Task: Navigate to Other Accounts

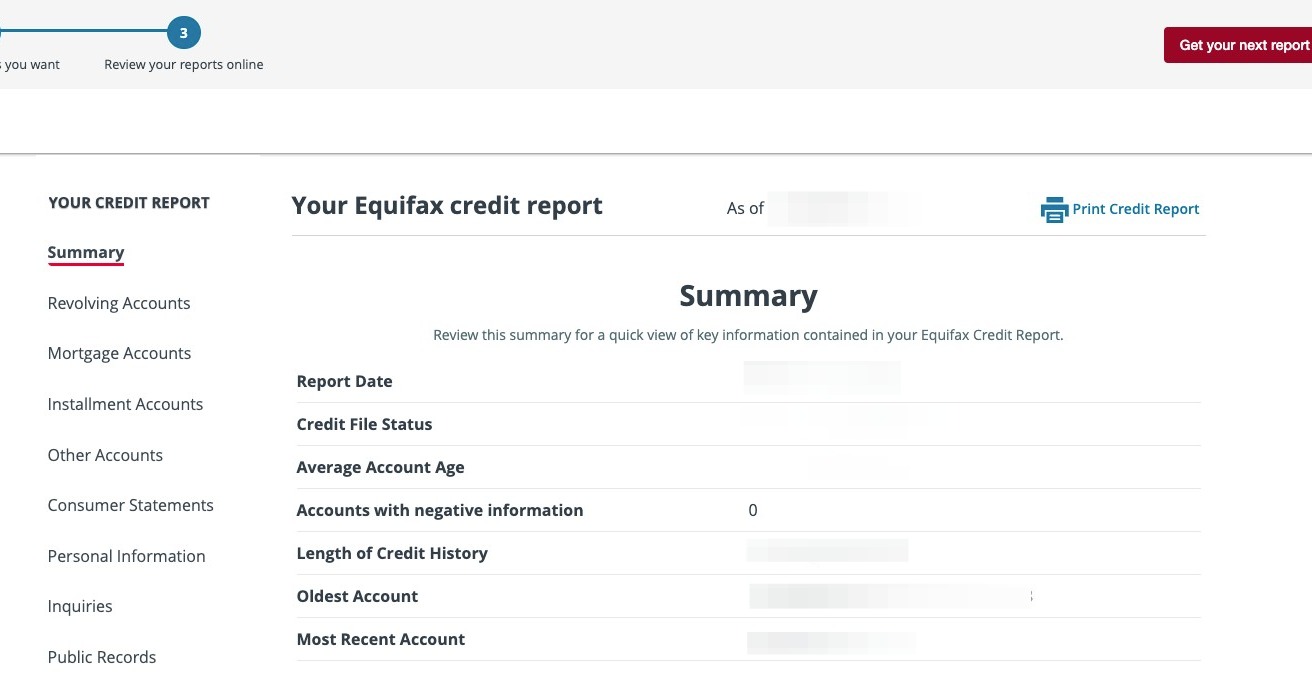Action: pos(105,456)
